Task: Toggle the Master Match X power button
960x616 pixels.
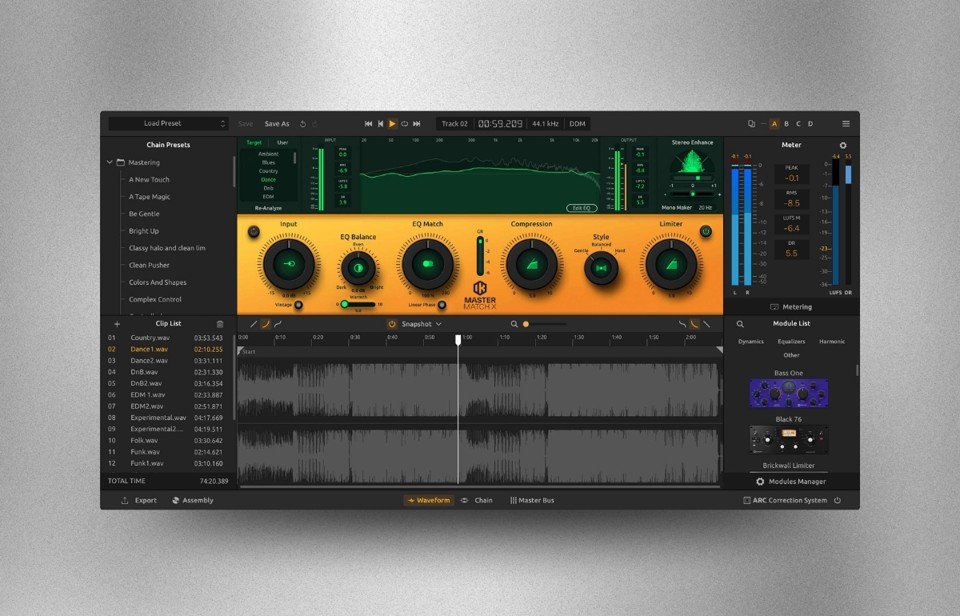Action: pyautogui.click(x=705, y=231)
